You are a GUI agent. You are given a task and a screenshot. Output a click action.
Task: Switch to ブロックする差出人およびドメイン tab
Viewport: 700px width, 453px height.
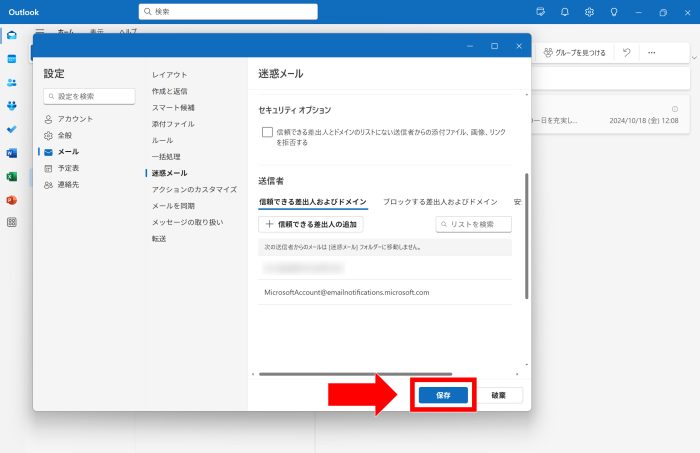pyautogui.click(x=440, y=201)
